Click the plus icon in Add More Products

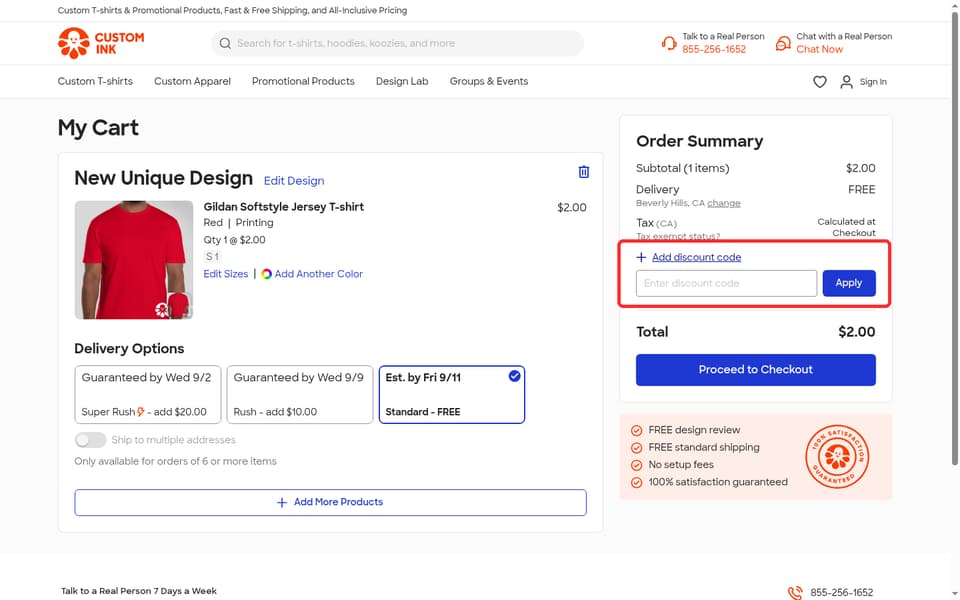282,502
